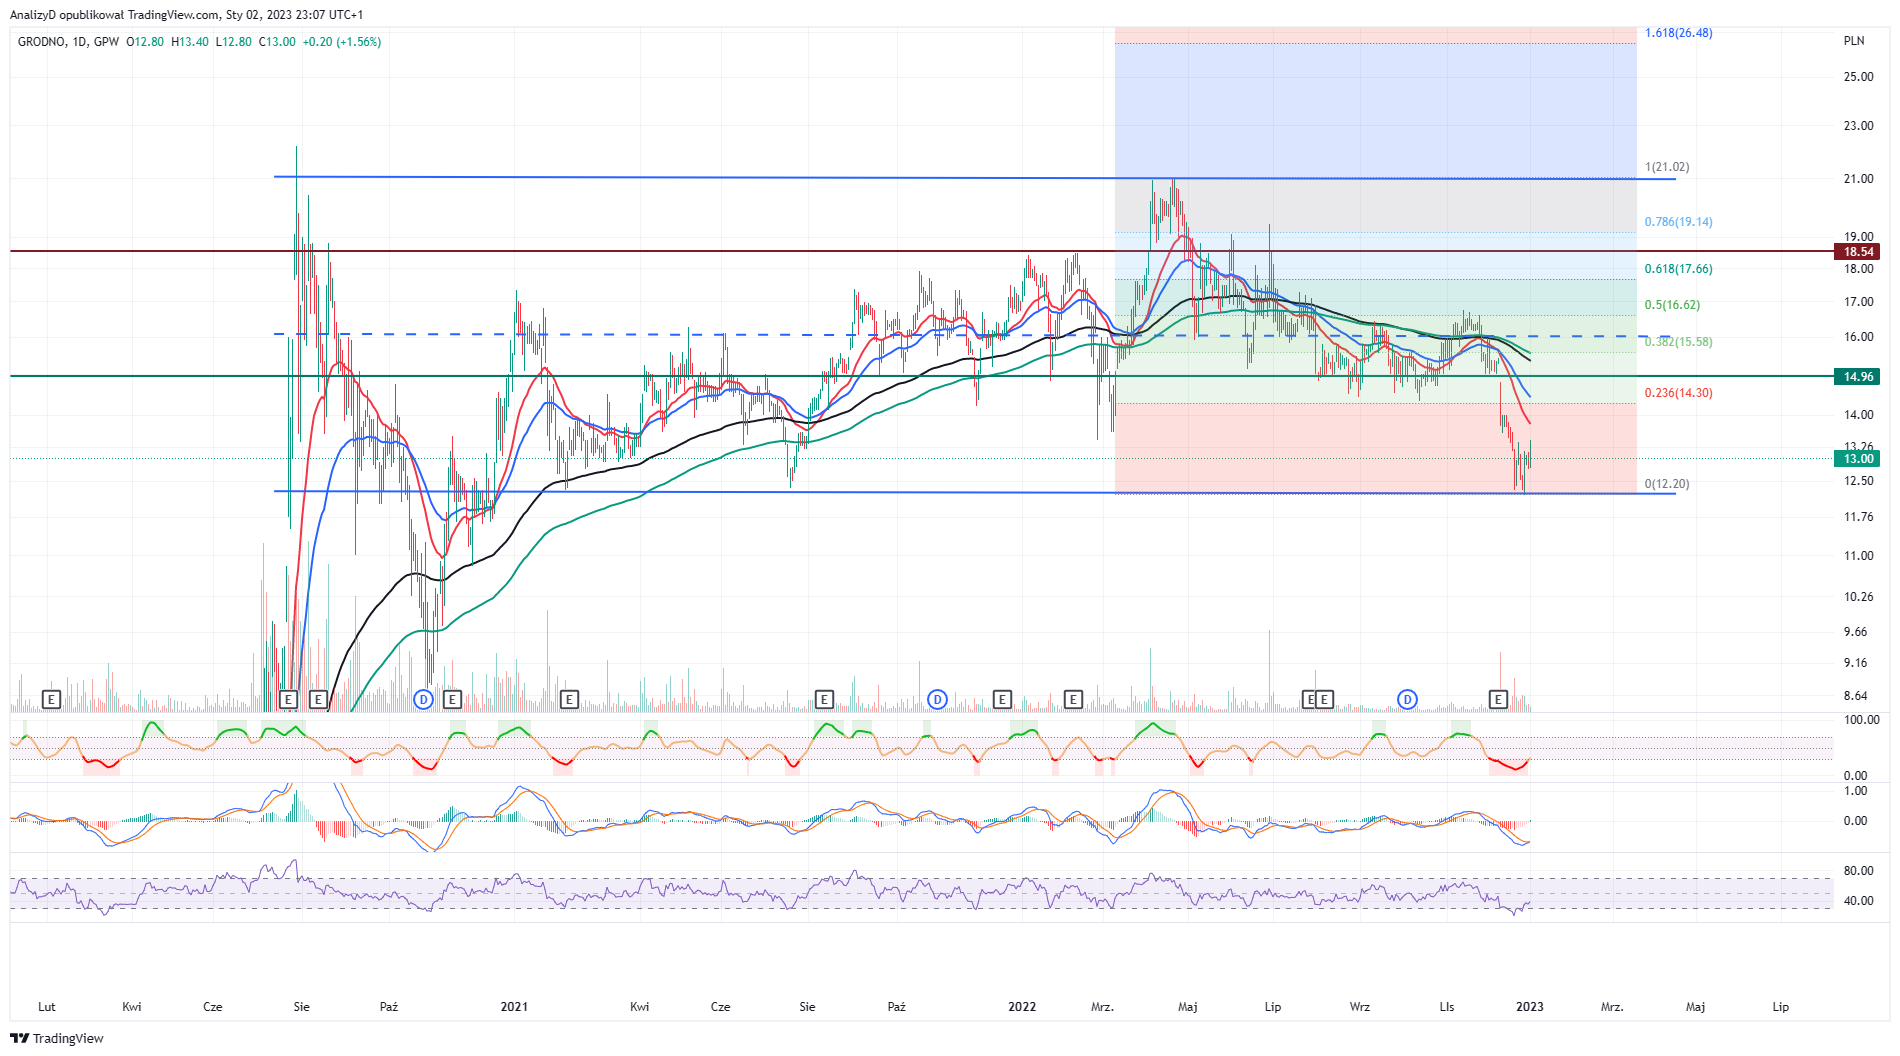Click the AnalizyD publication caption at top
1900x1056 pixels.
pyautogui.click(x=187, y=15)
